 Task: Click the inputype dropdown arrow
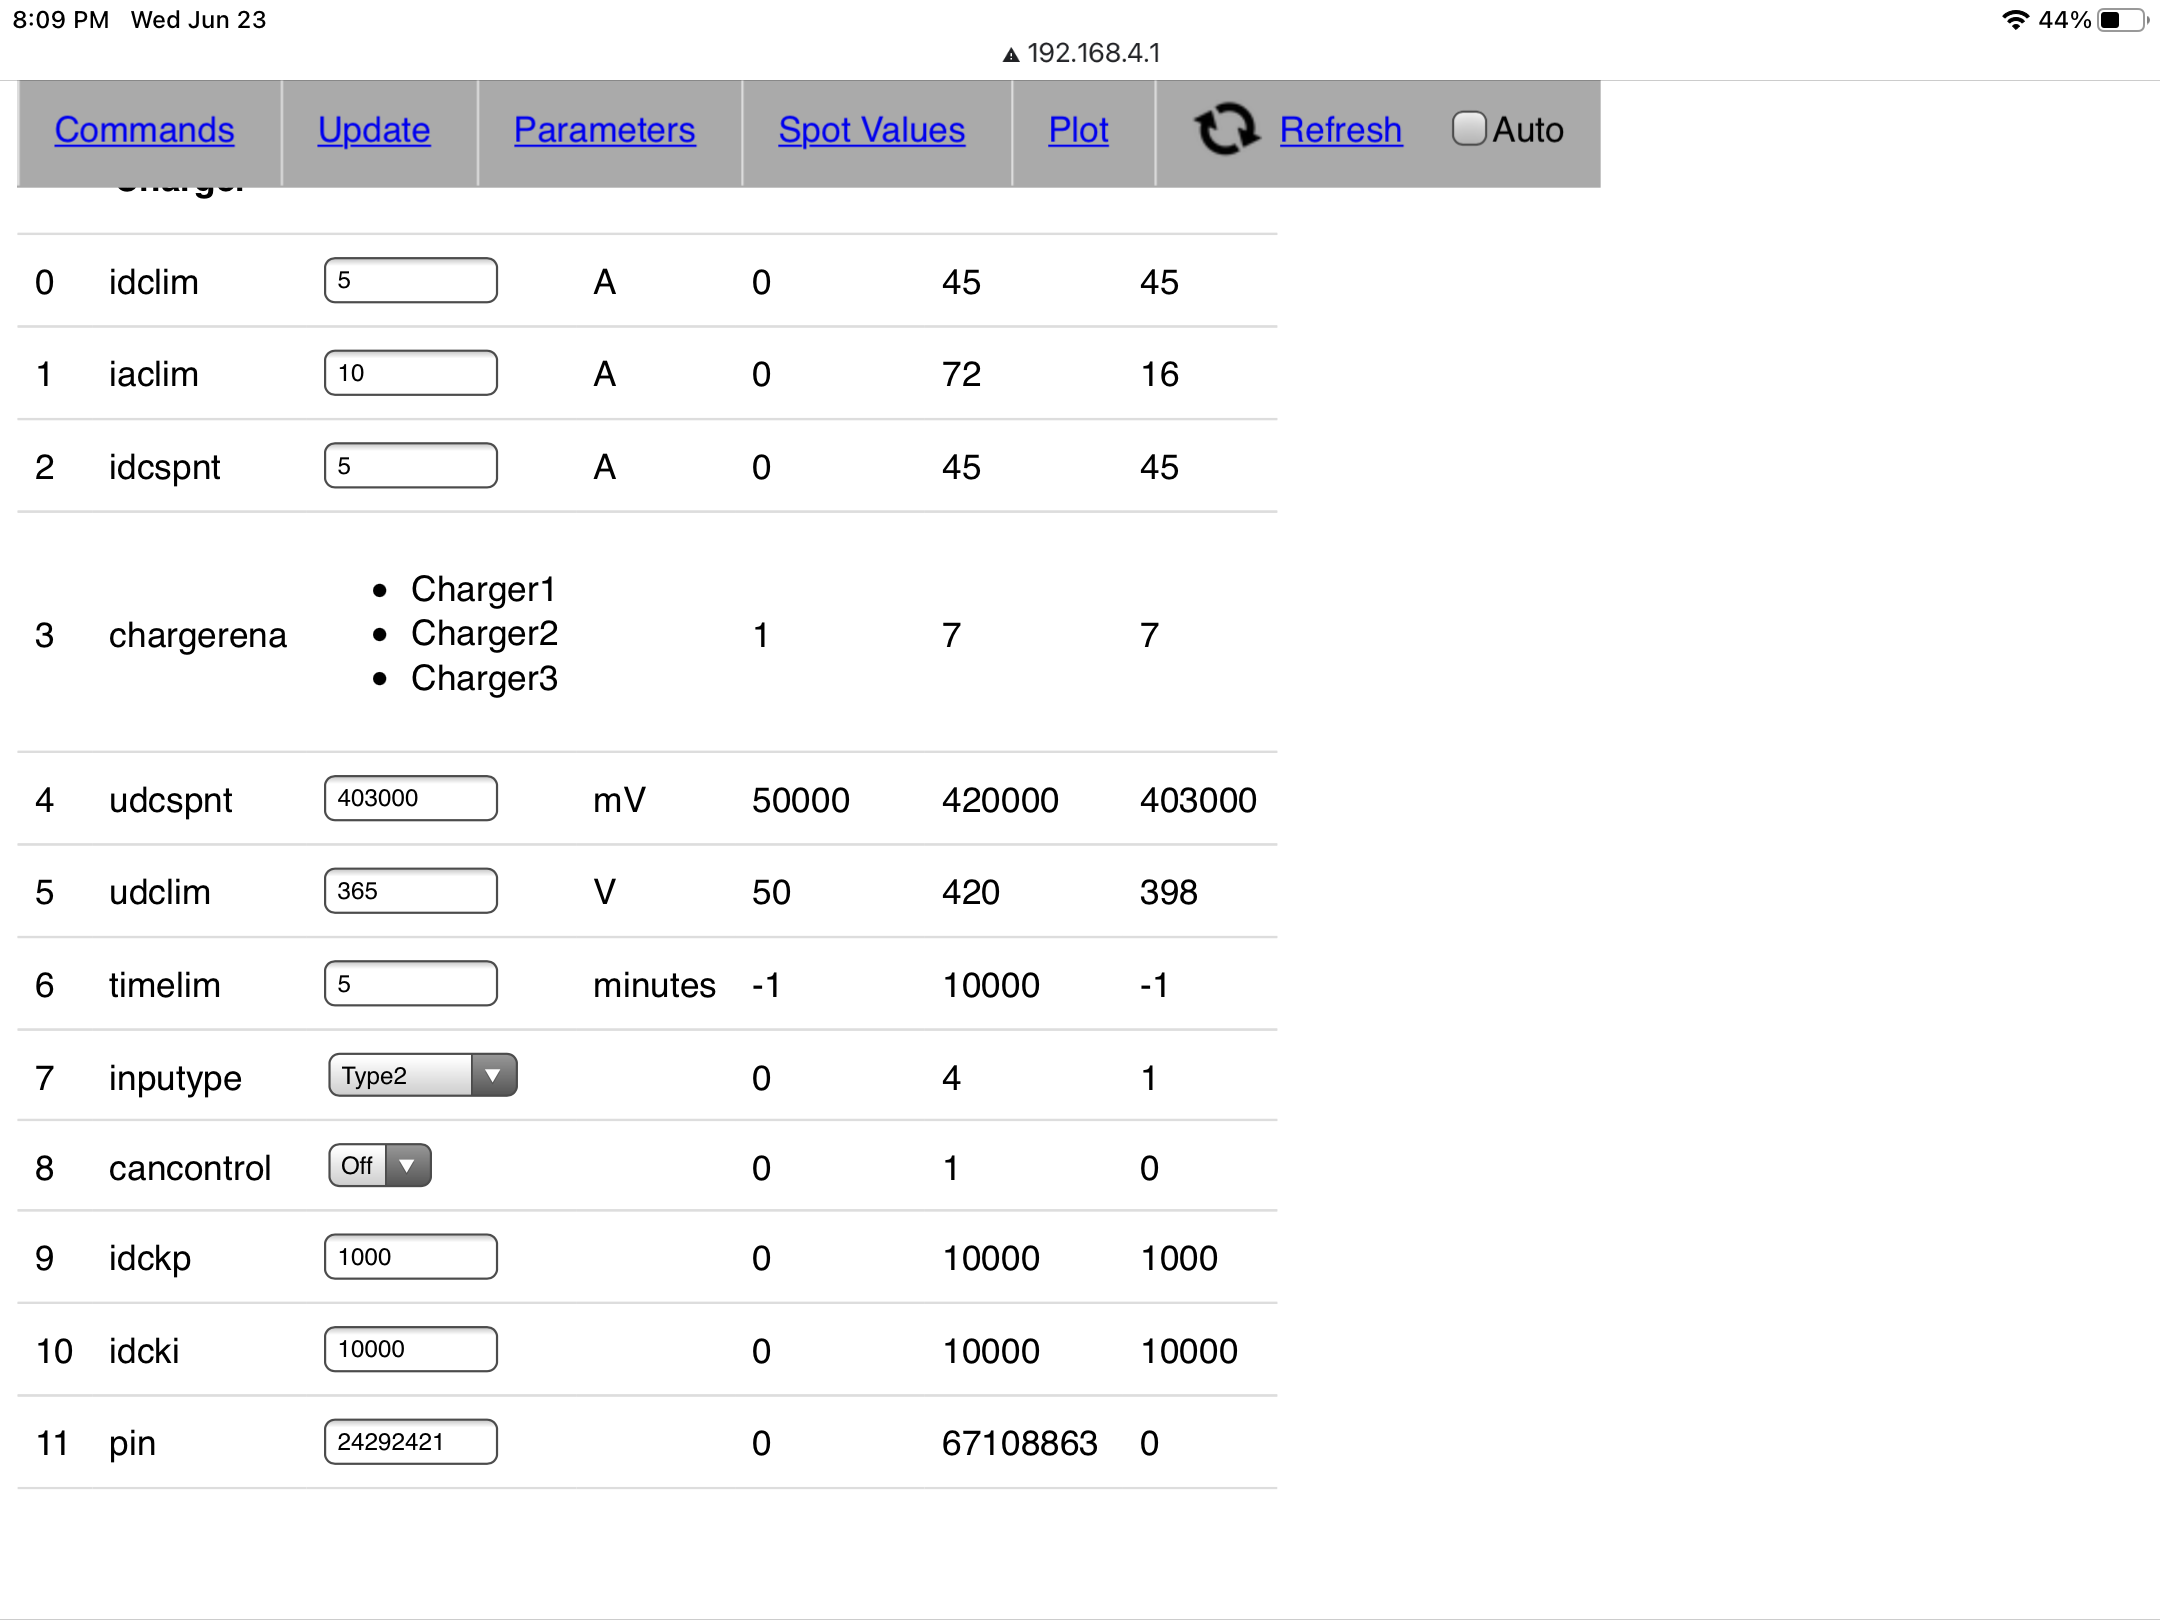tap(493, 1075)
